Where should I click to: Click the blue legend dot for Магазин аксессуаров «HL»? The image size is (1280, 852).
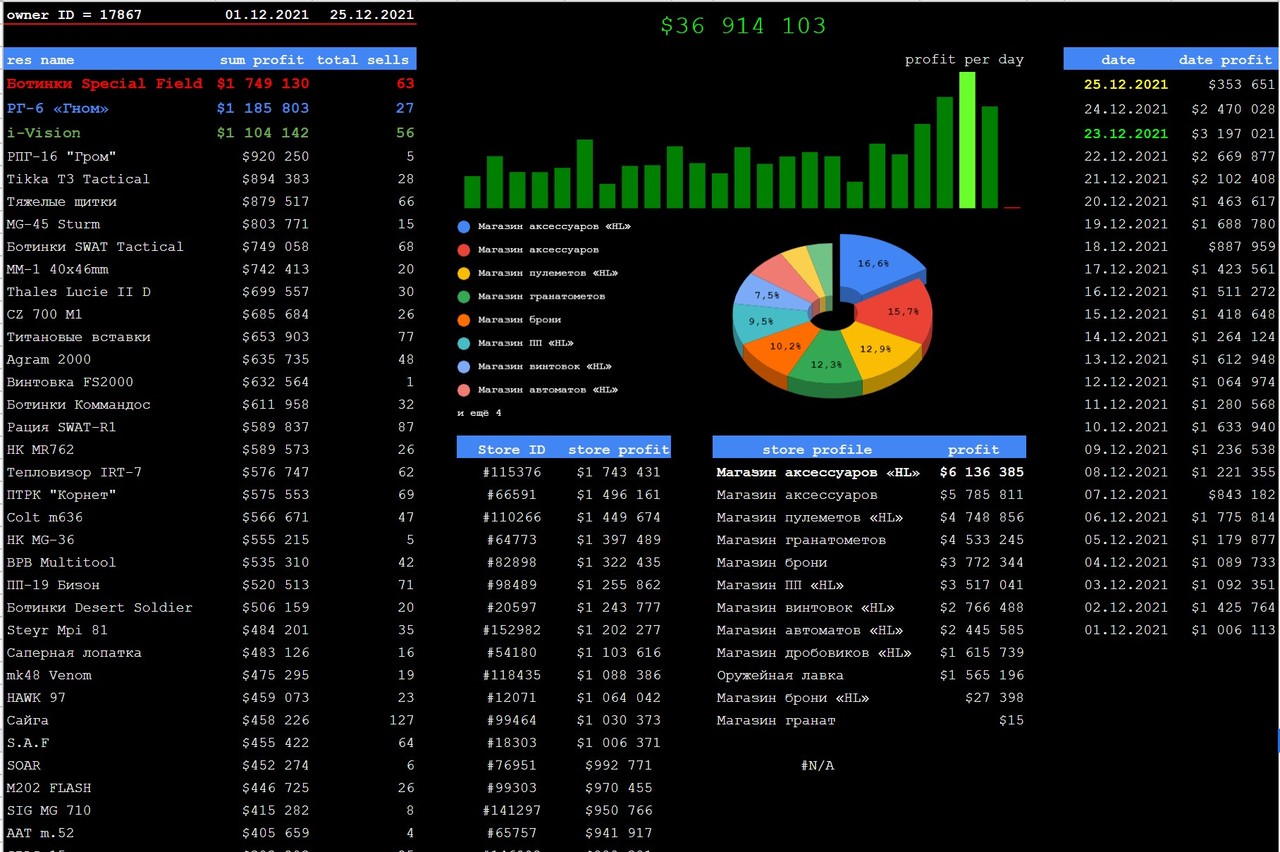tap(463, 227)
